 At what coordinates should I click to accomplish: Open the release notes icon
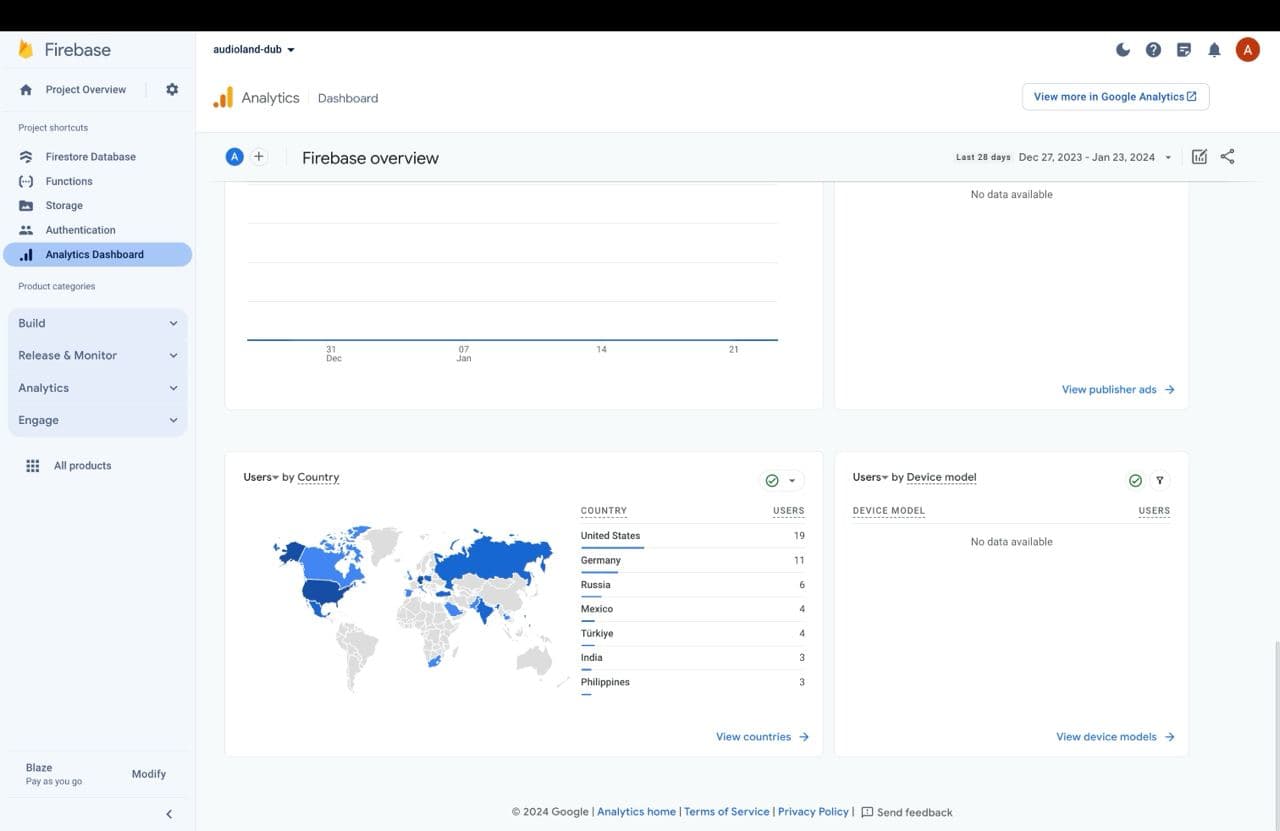(x=1184, y=49)
